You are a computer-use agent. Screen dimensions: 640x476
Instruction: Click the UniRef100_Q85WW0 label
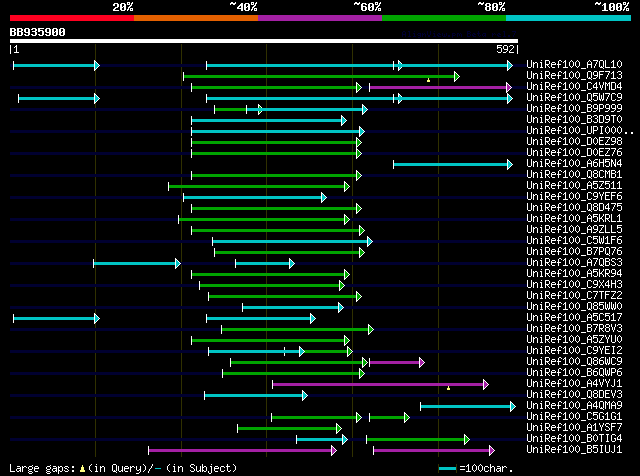pos(574,307)
